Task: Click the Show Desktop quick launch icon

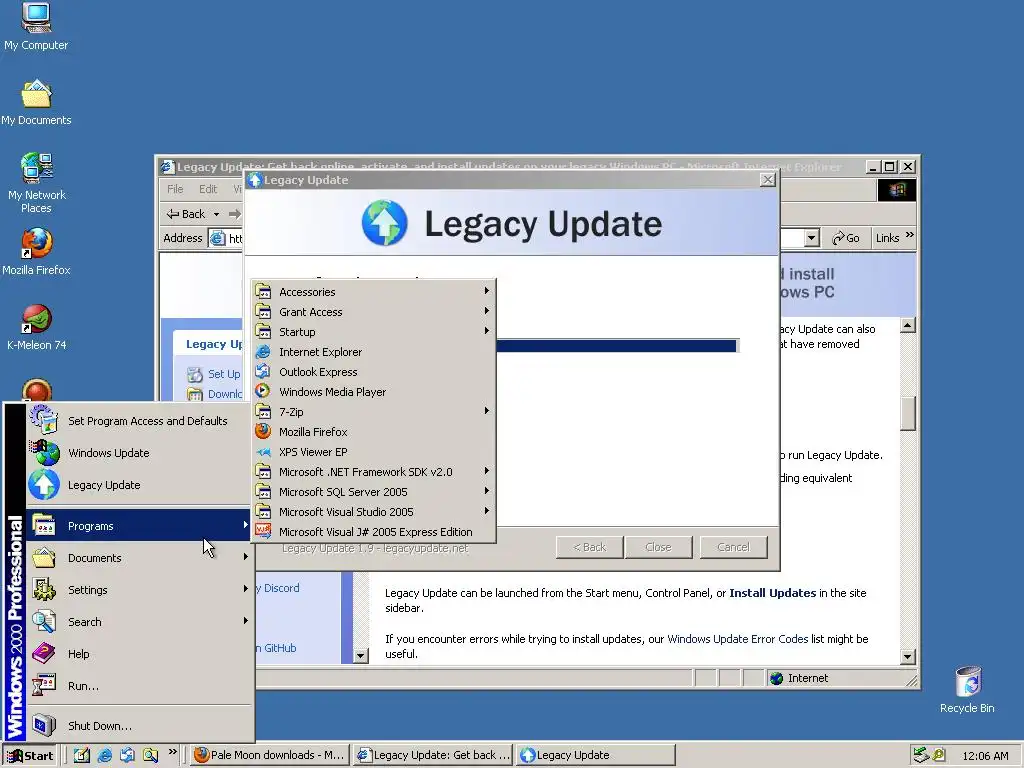Action: pyautogui.click(x=82, y=755)
